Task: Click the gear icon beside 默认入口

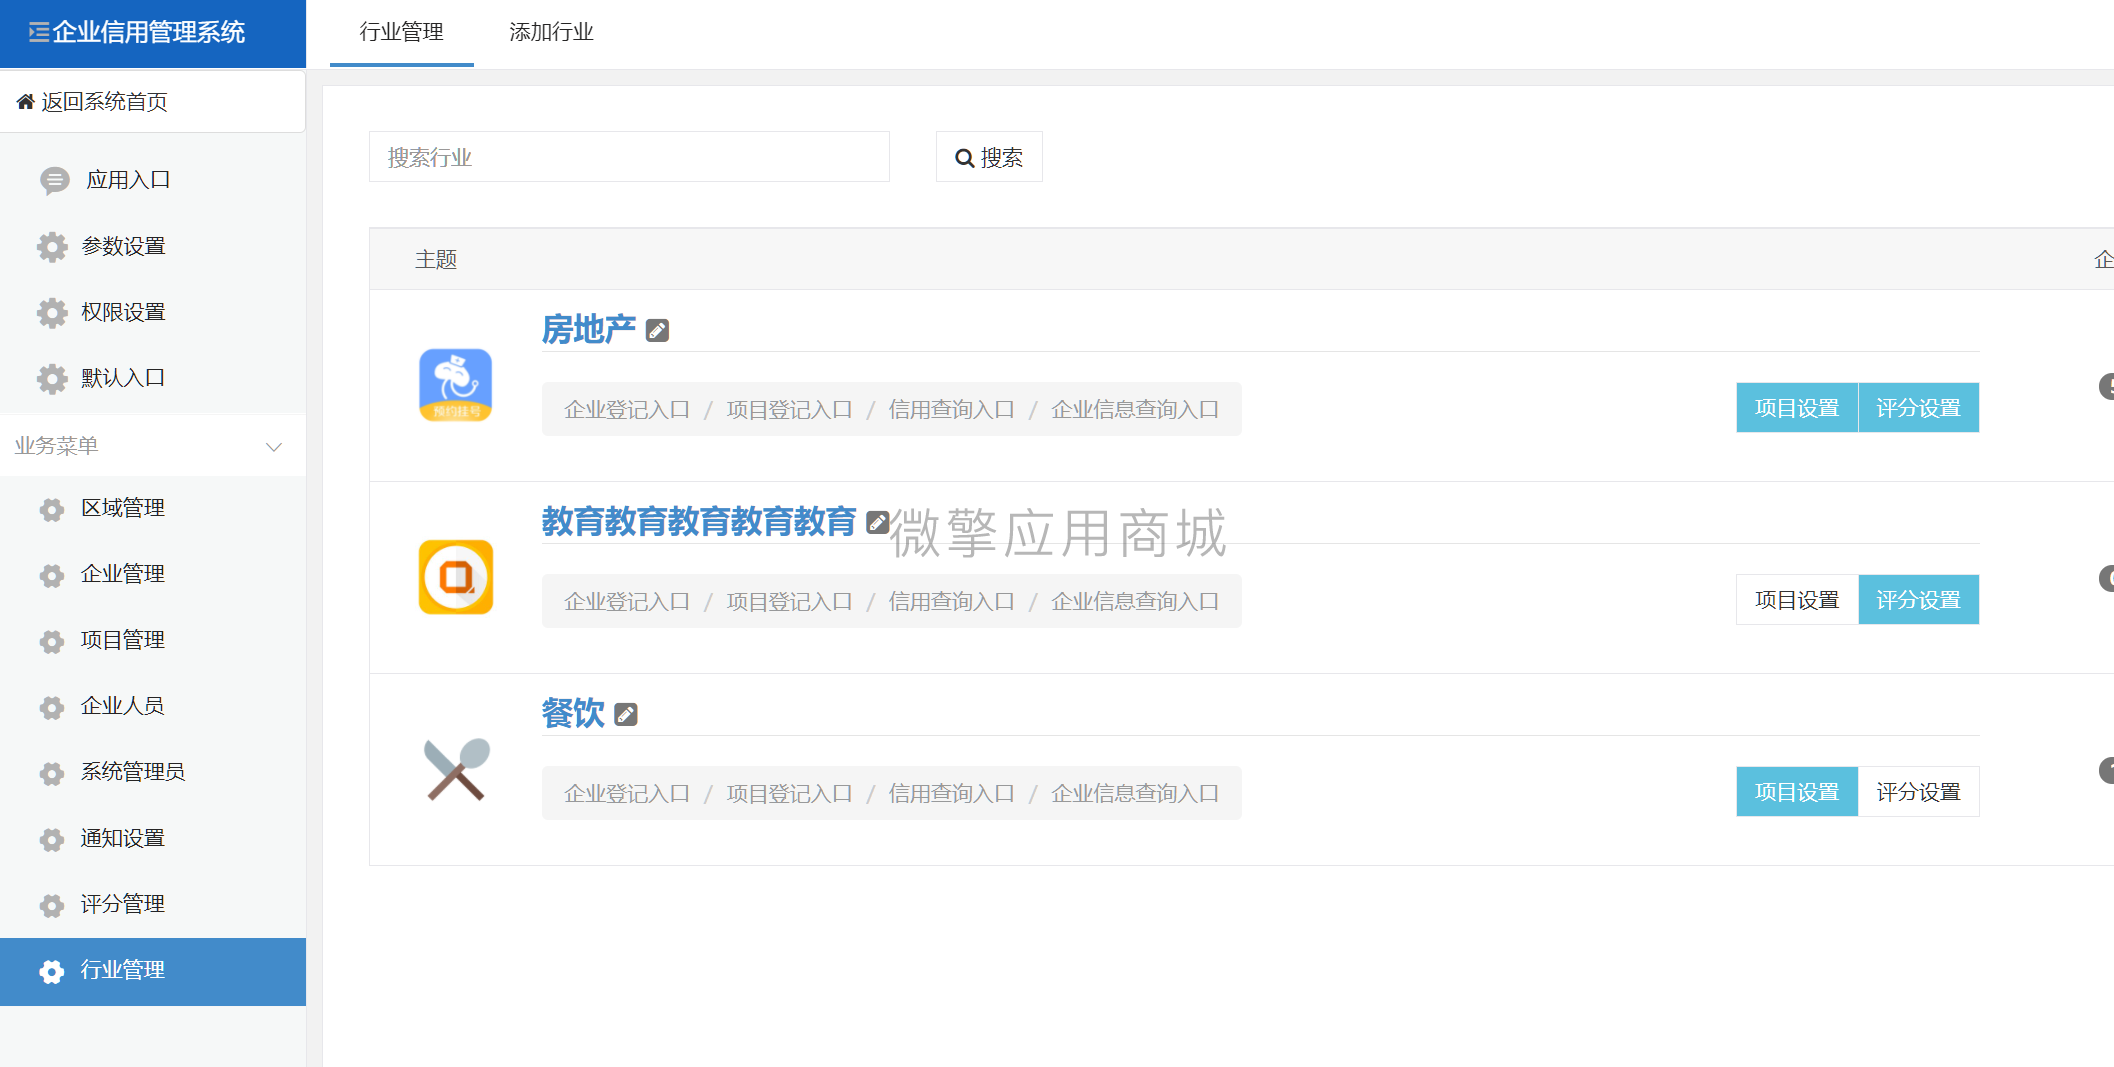Action: click(x=52, y=379)
